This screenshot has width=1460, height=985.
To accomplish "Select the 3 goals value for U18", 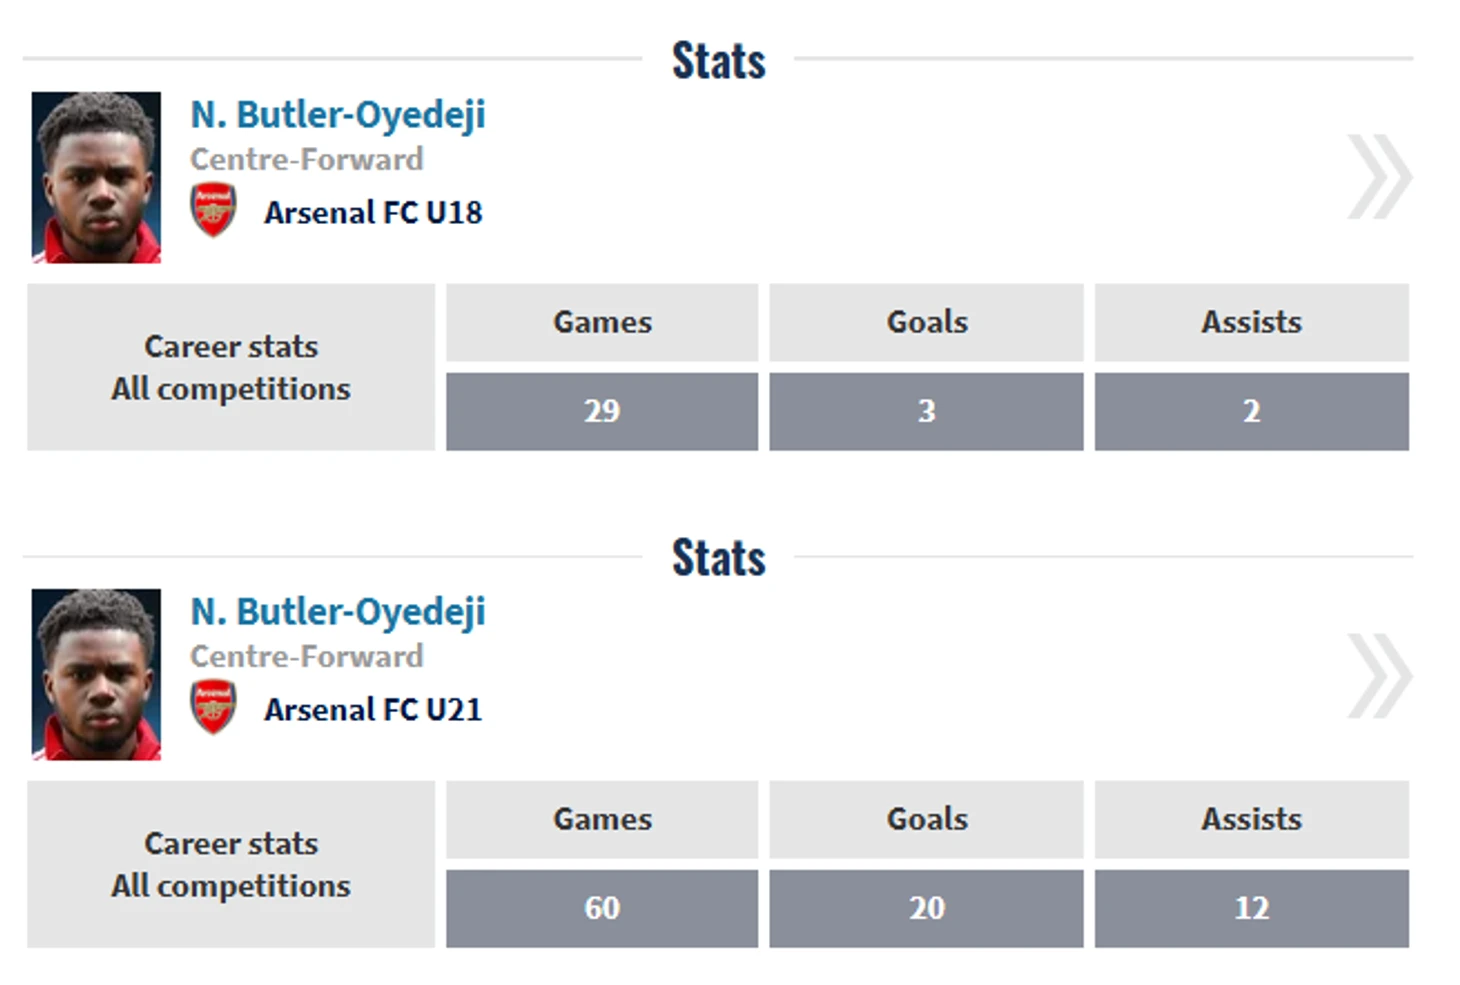I will pyautogui.click(x=926, y=411).
